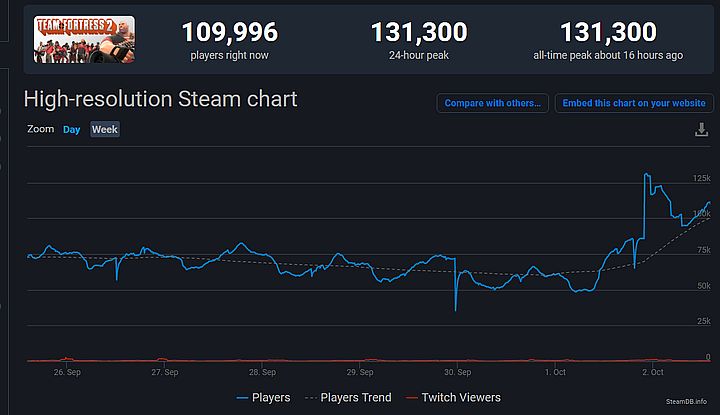Image resolution: width=720 pixels, height=415 pixels.
Task: Click the 125k y-axis label
Action: pos(701,178)
